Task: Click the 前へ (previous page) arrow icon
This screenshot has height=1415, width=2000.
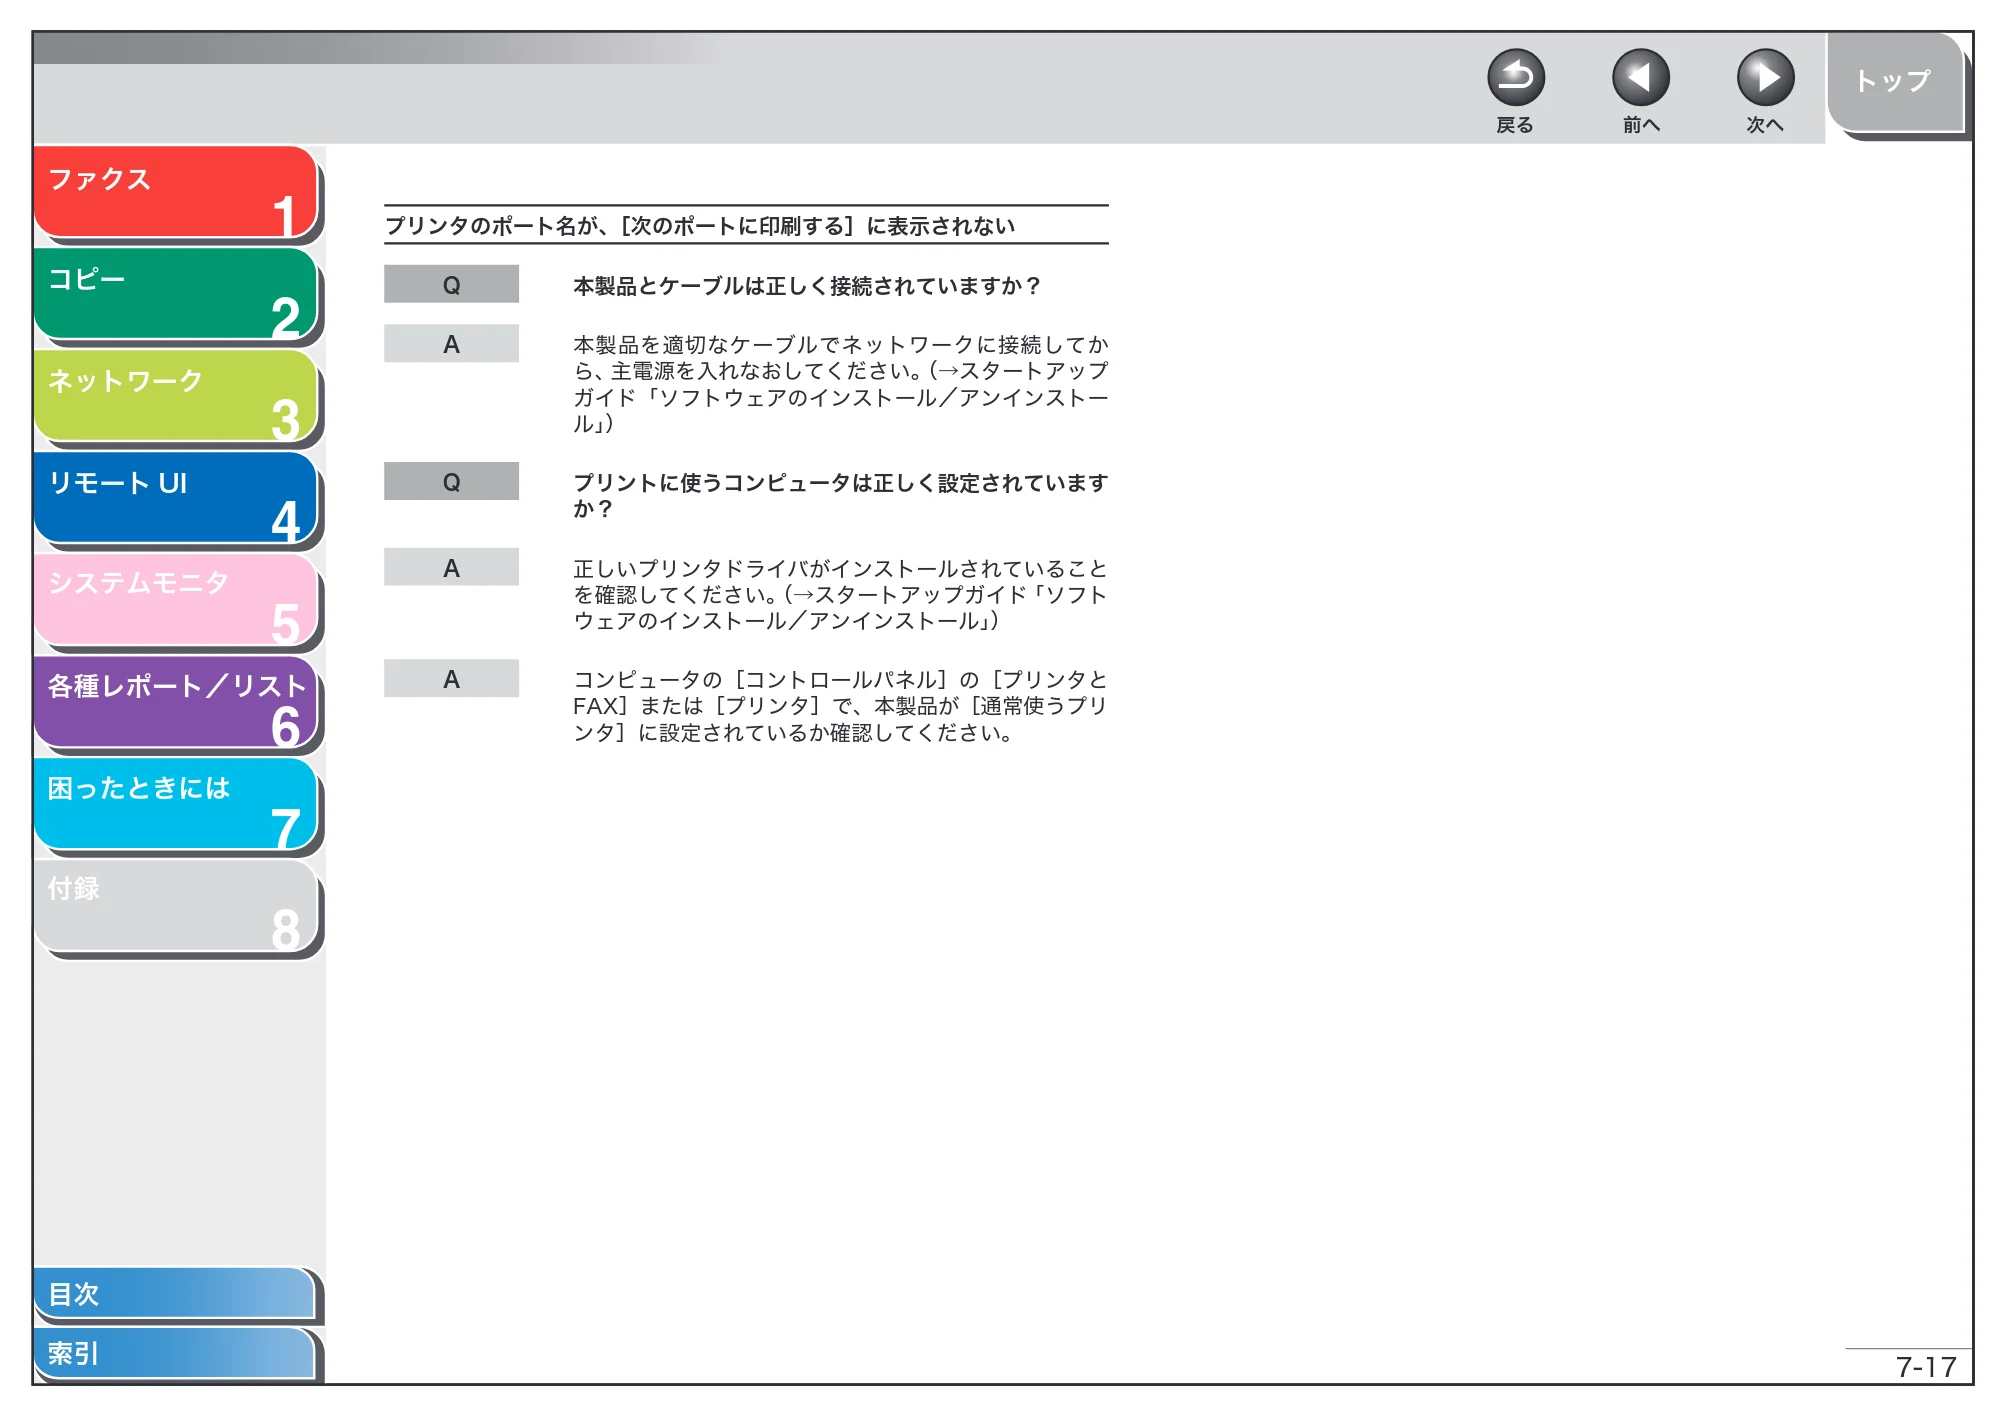Action: (1640, 78)
